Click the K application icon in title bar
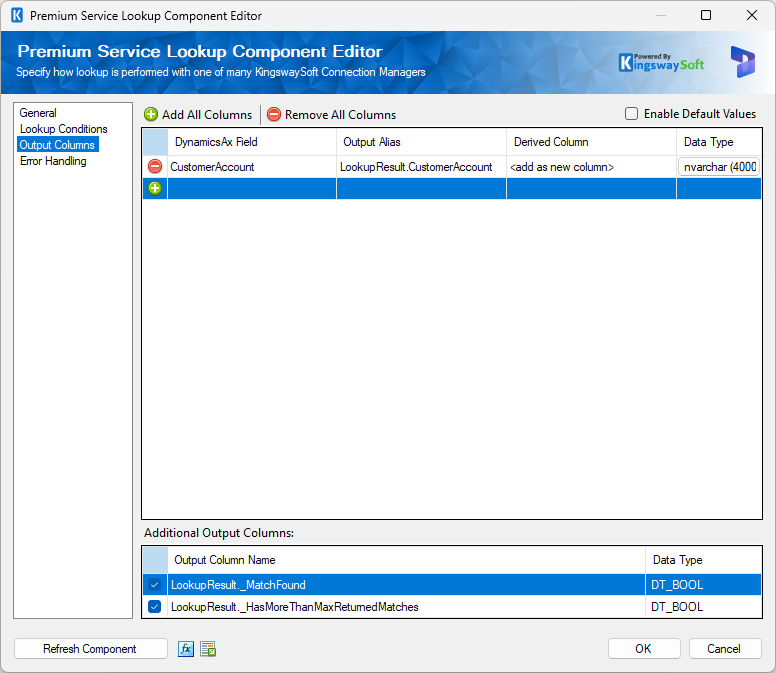Viewport: 776px width, 673px height. 17,15
